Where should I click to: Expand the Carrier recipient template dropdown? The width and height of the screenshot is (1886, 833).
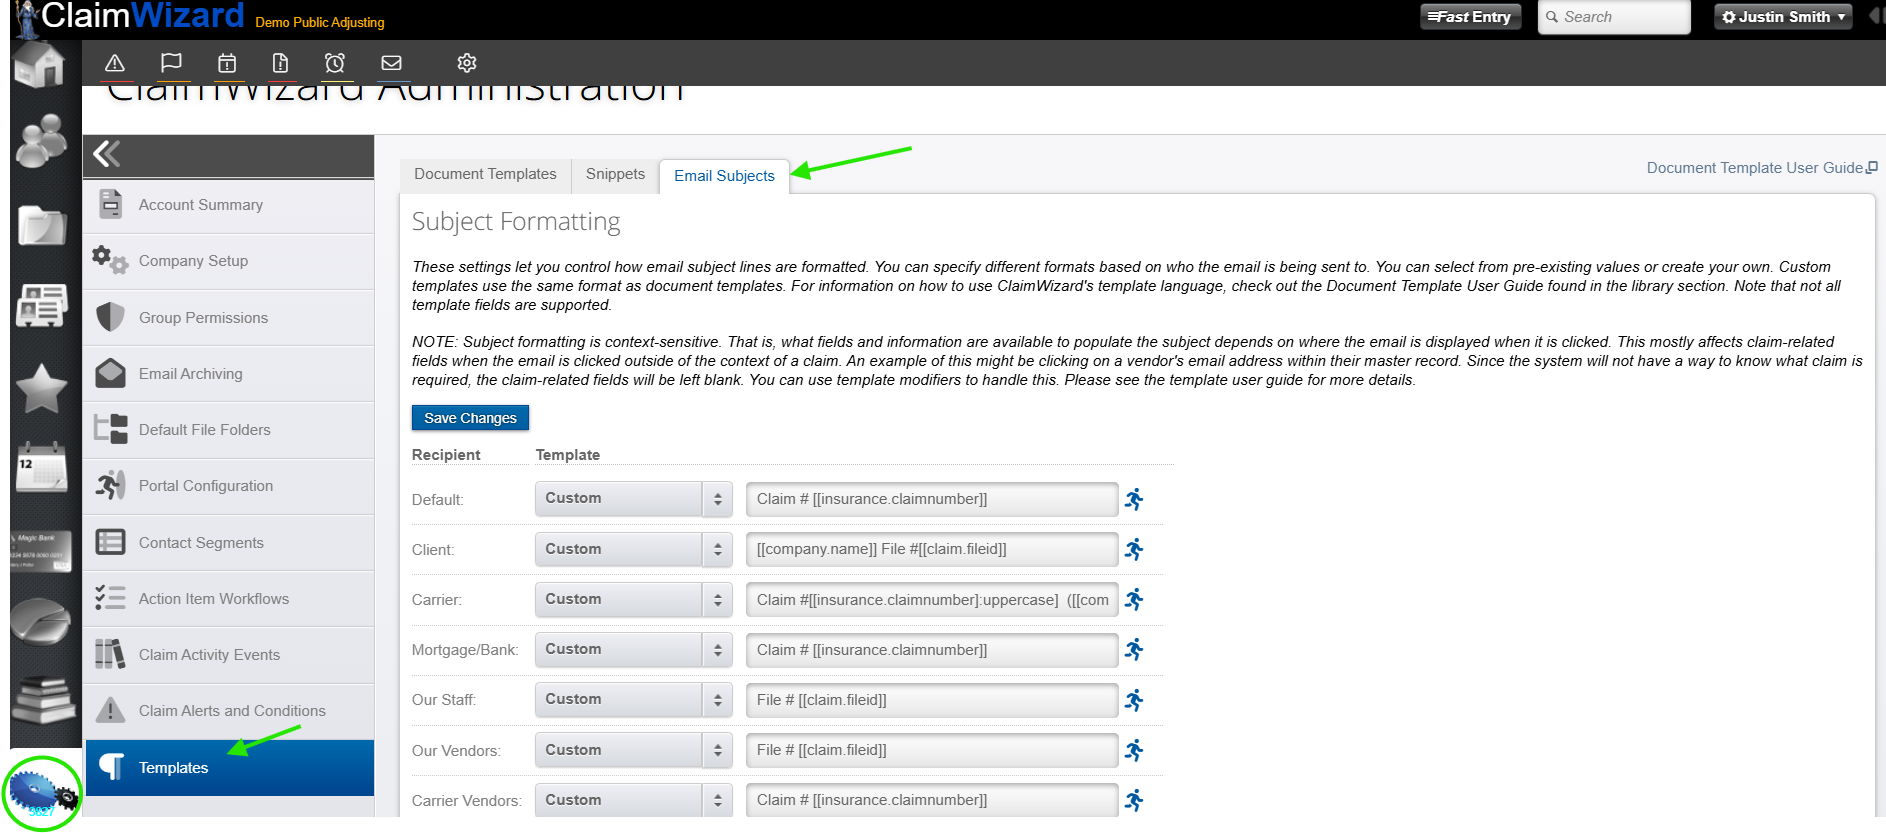633,599
